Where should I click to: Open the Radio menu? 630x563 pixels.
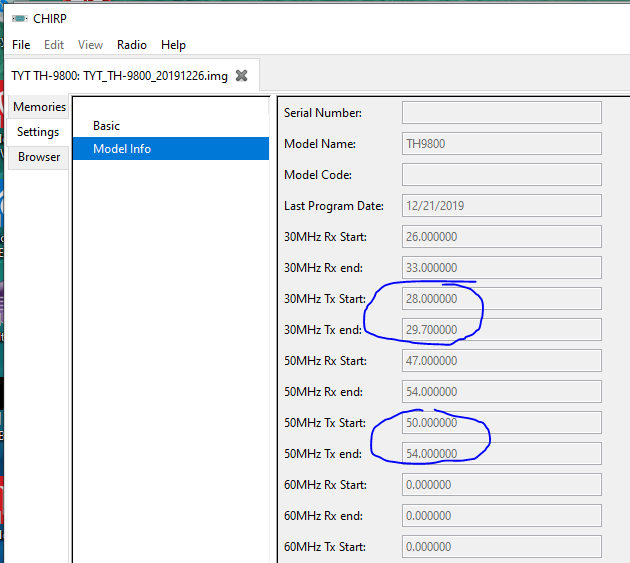pos(132,45)
